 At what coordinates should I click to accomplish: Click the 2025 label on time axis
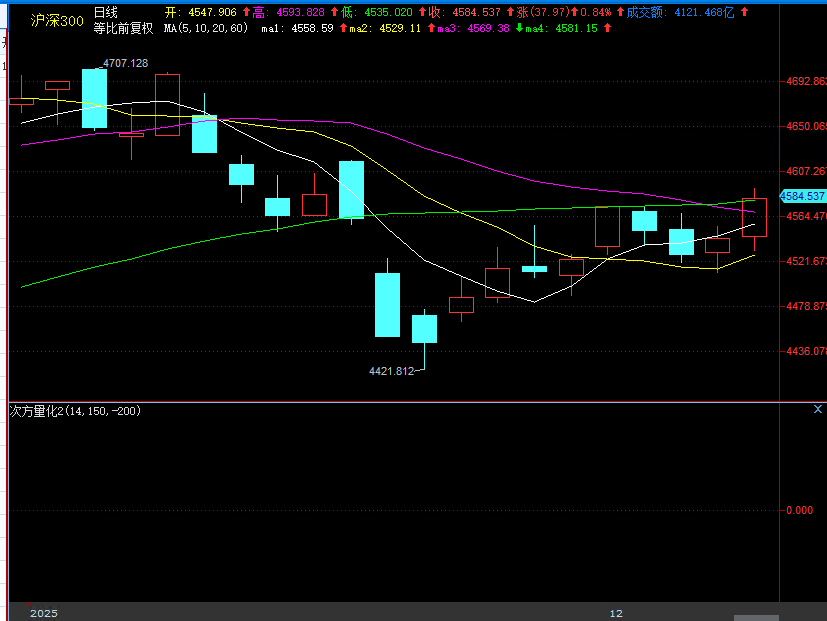[46, 613]
